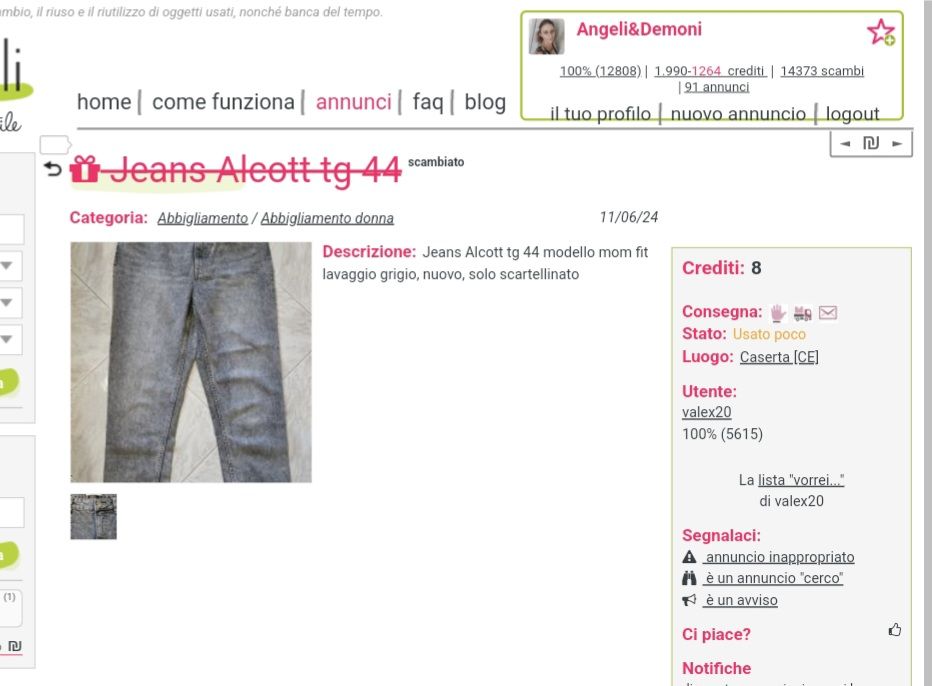The image size is (932, 686).
Task: Open the come funziona menu item
Action: 223,102
